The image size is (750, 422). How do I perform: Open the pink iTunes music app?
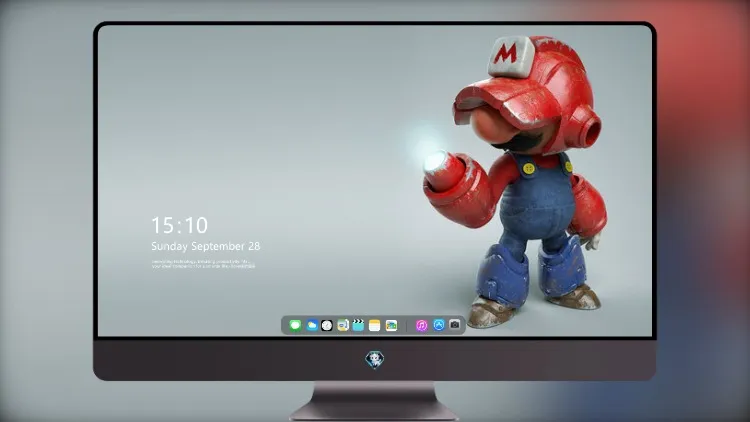pos(421,325)
